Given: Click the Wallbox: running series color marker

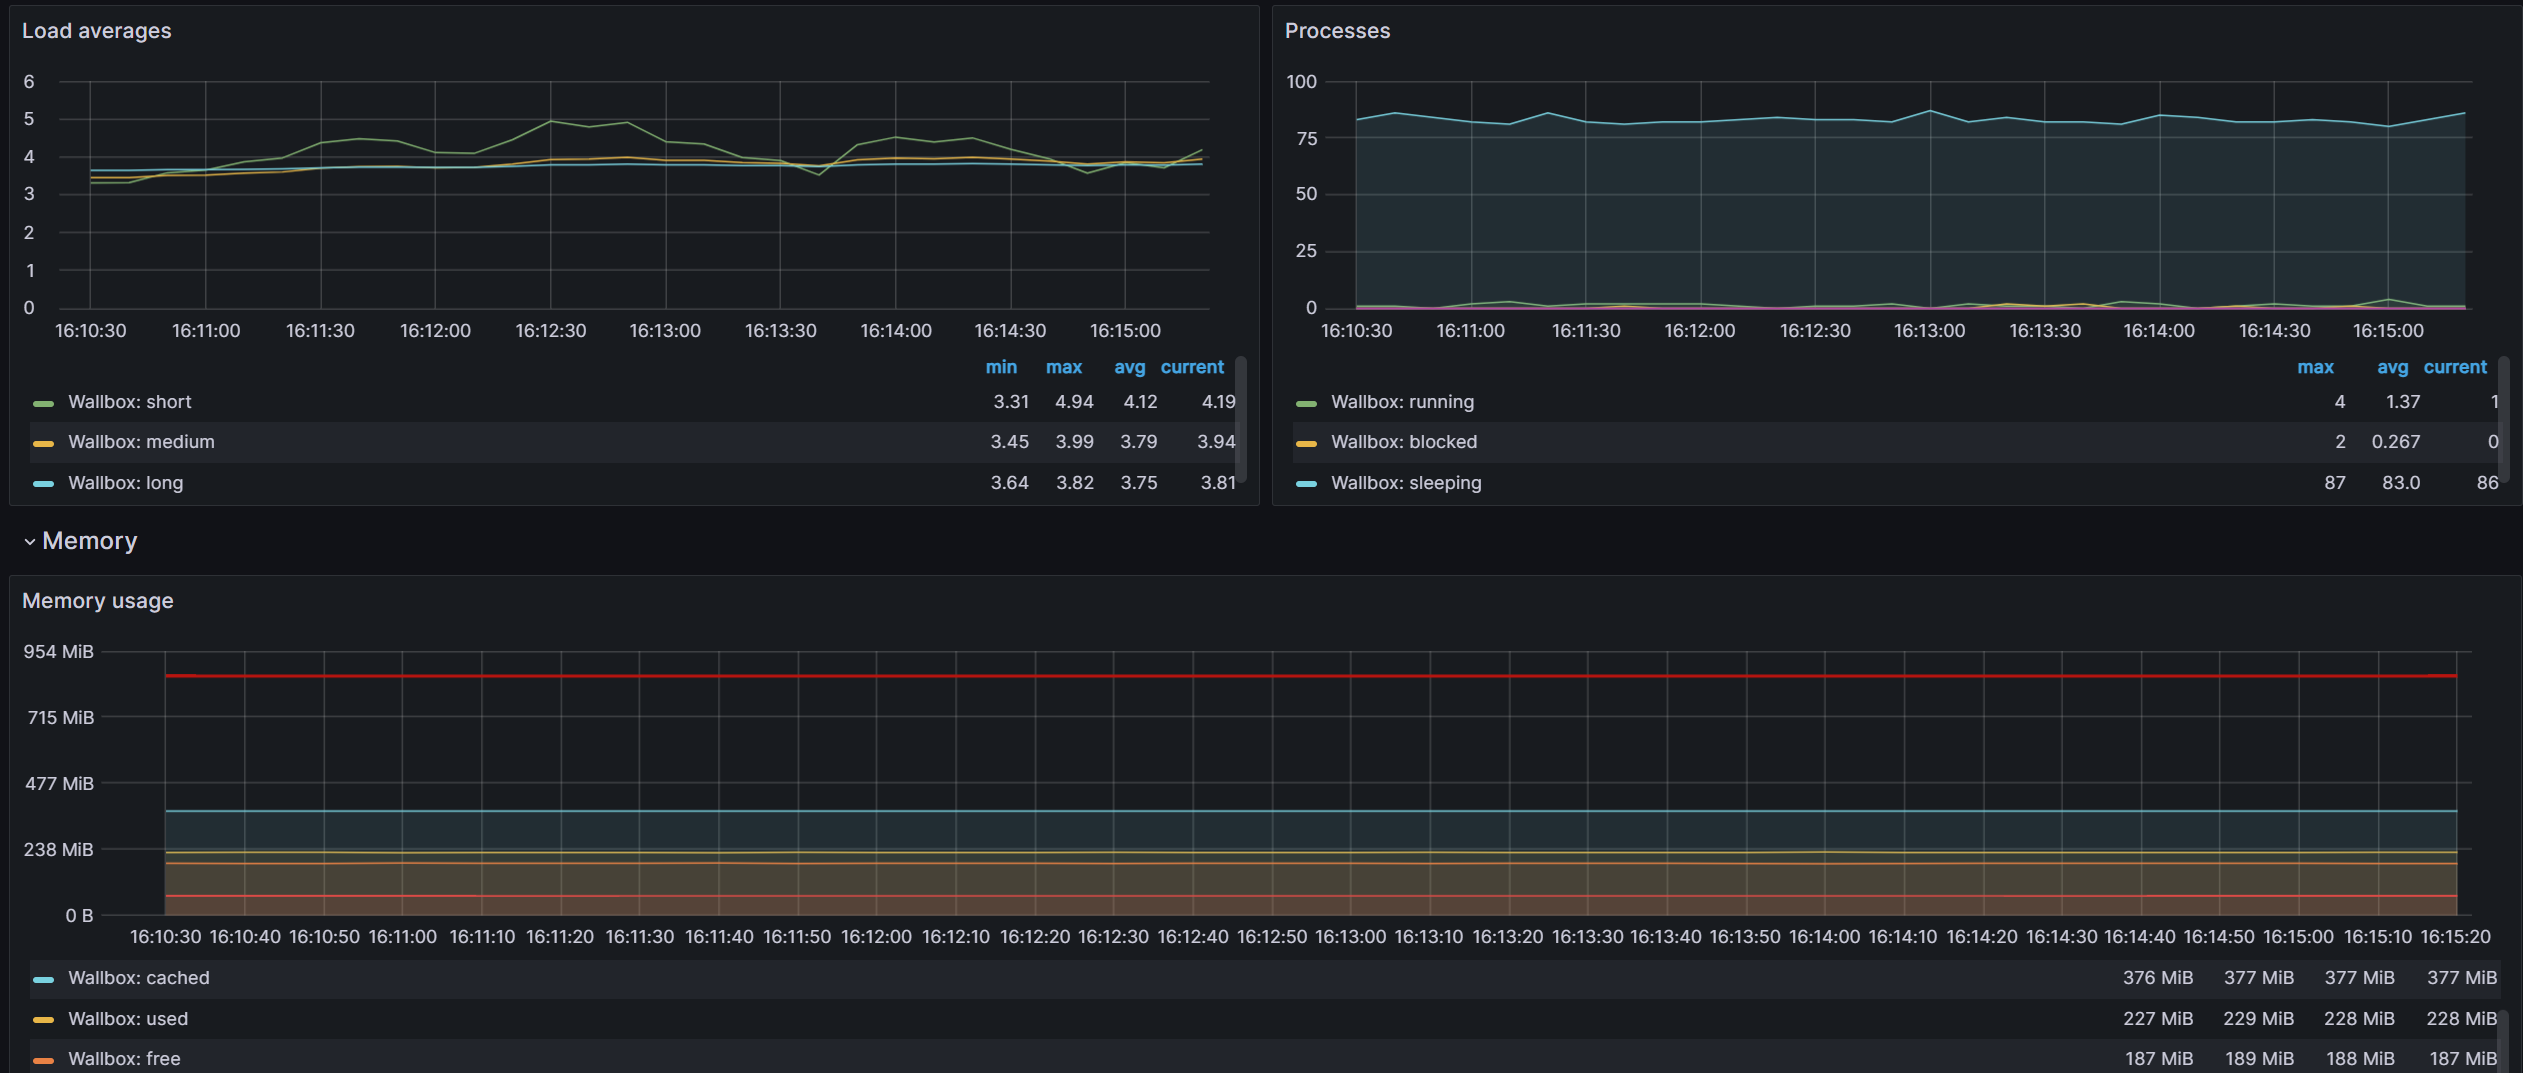Looking at the screenshot, I should 1308,401.
